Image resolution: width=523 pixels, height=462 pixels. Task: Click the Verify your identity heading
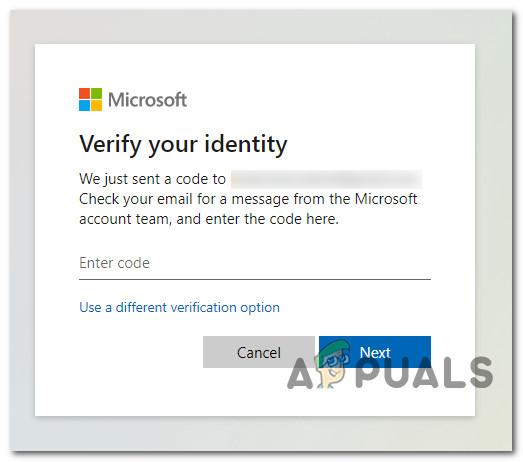[183, 145]
